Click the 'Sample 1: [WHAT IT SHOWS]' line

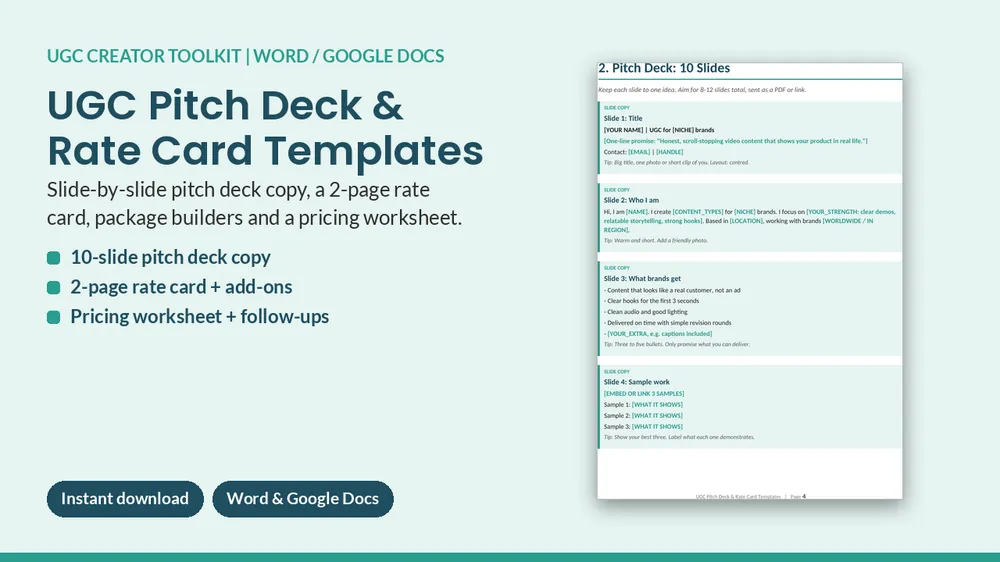643,405
